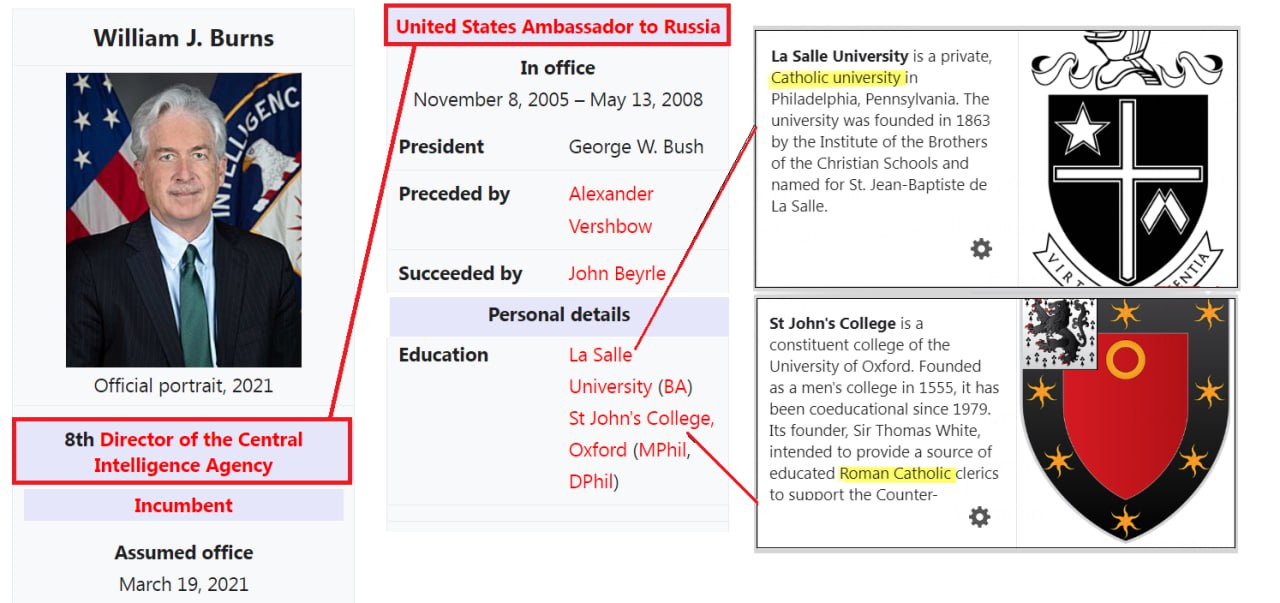The image size is (1280, 603).
Task: Click the highlighted Catholic university text
Action: (837, 78)
